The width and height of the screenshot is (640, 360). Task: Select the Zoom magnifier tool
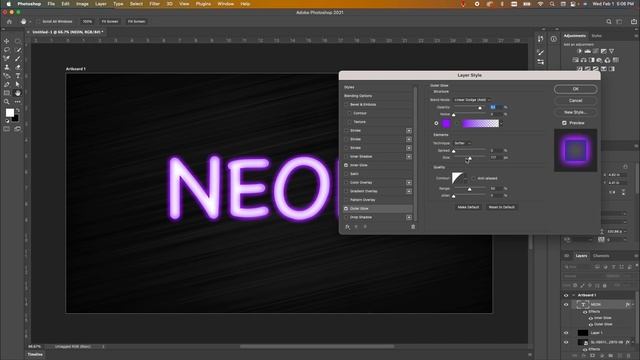click(x=7, y=102)
